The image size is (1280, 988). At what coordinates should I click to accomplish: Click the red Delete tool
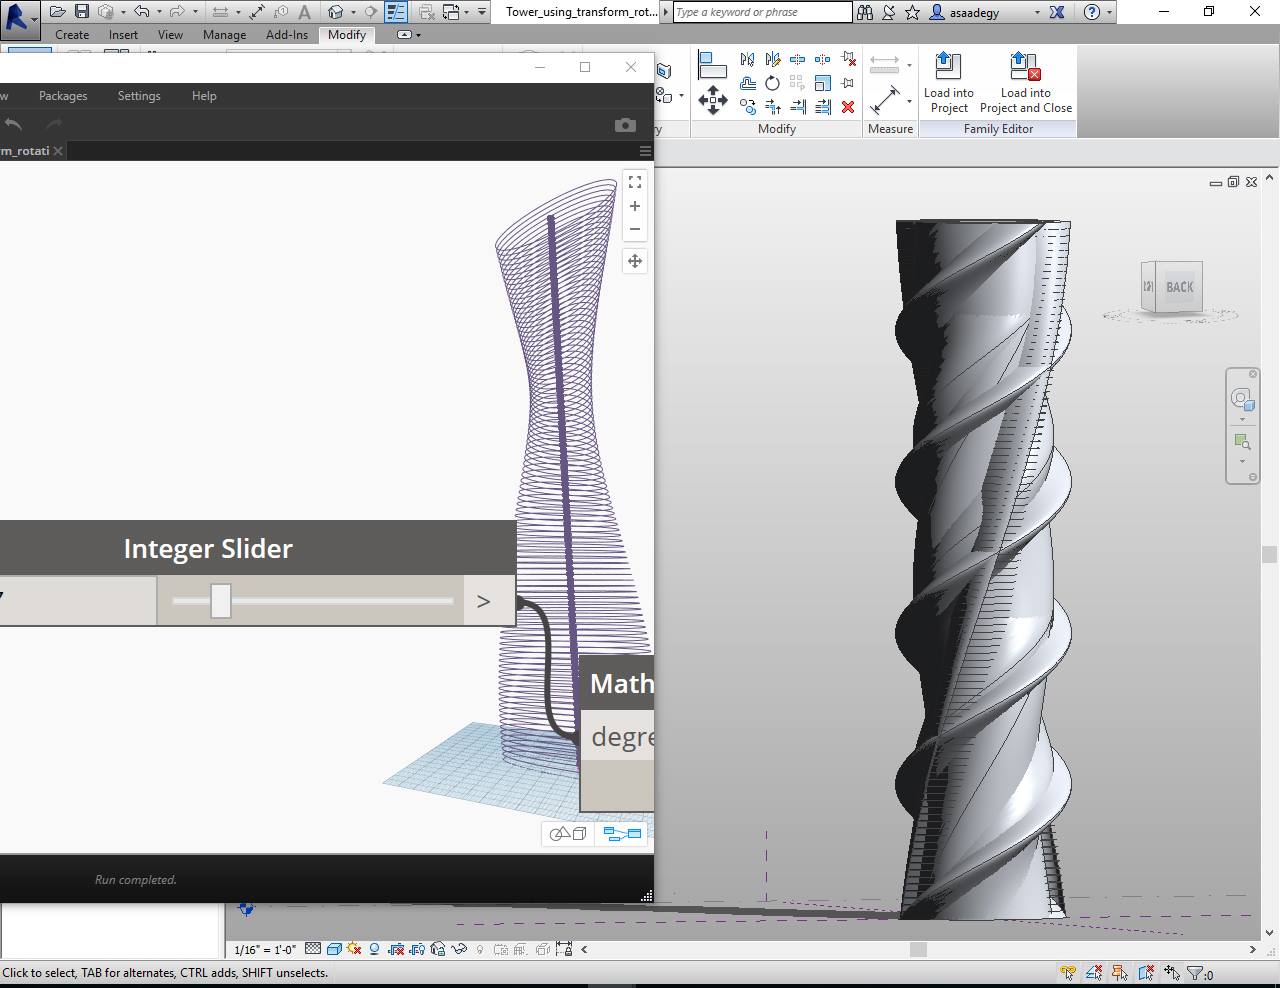[847, 106]
